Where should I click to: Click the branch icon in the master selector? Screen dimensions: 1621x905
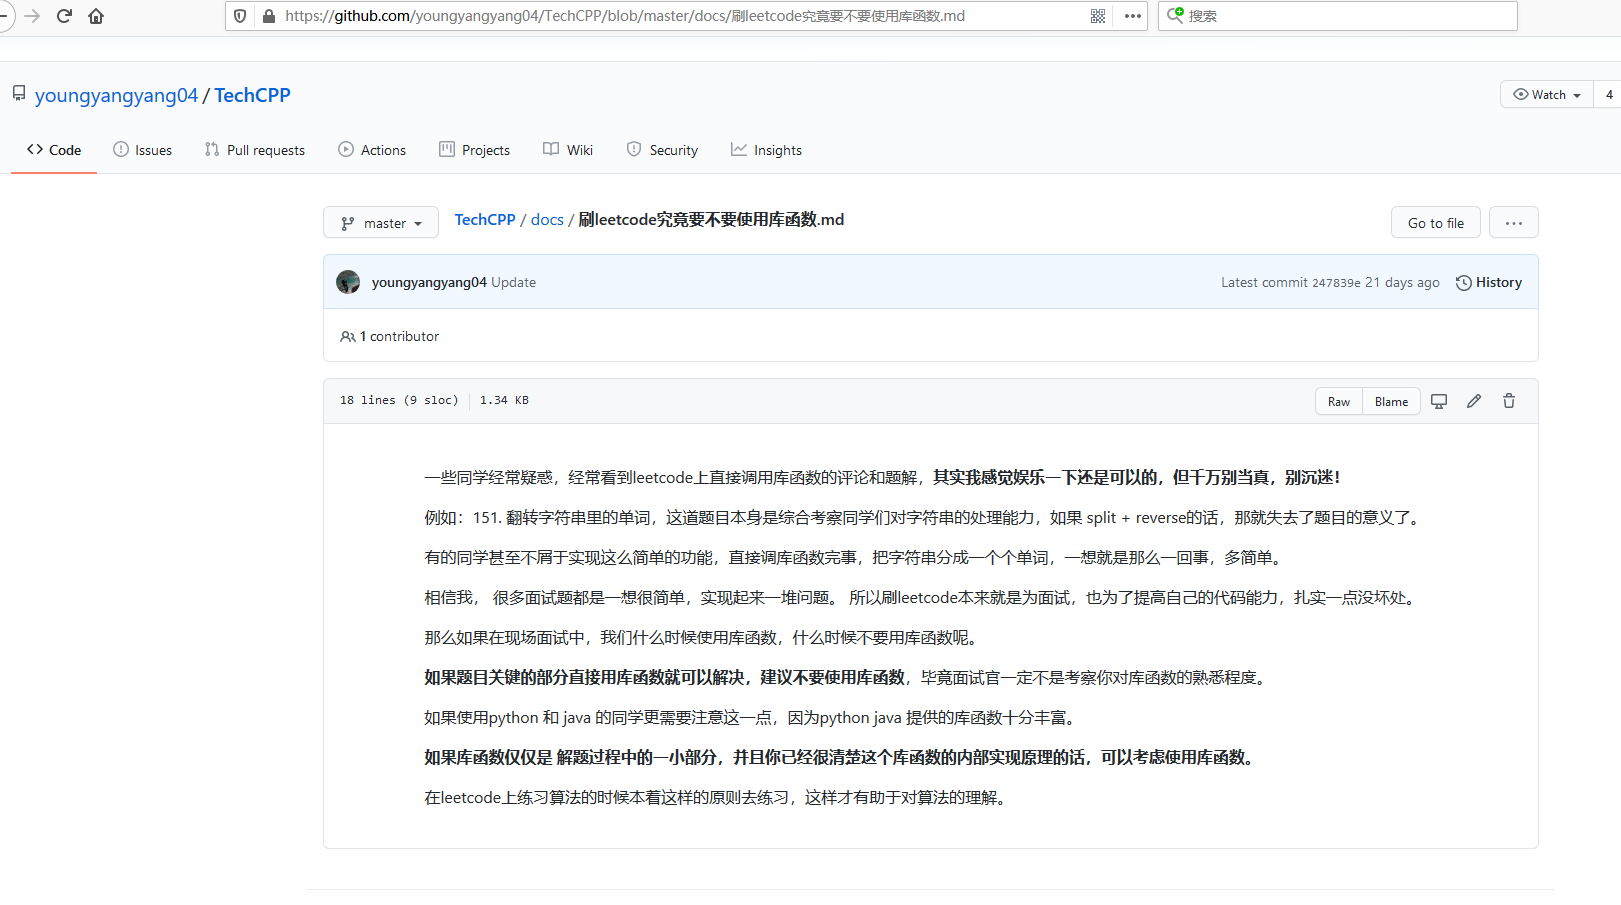349,222
